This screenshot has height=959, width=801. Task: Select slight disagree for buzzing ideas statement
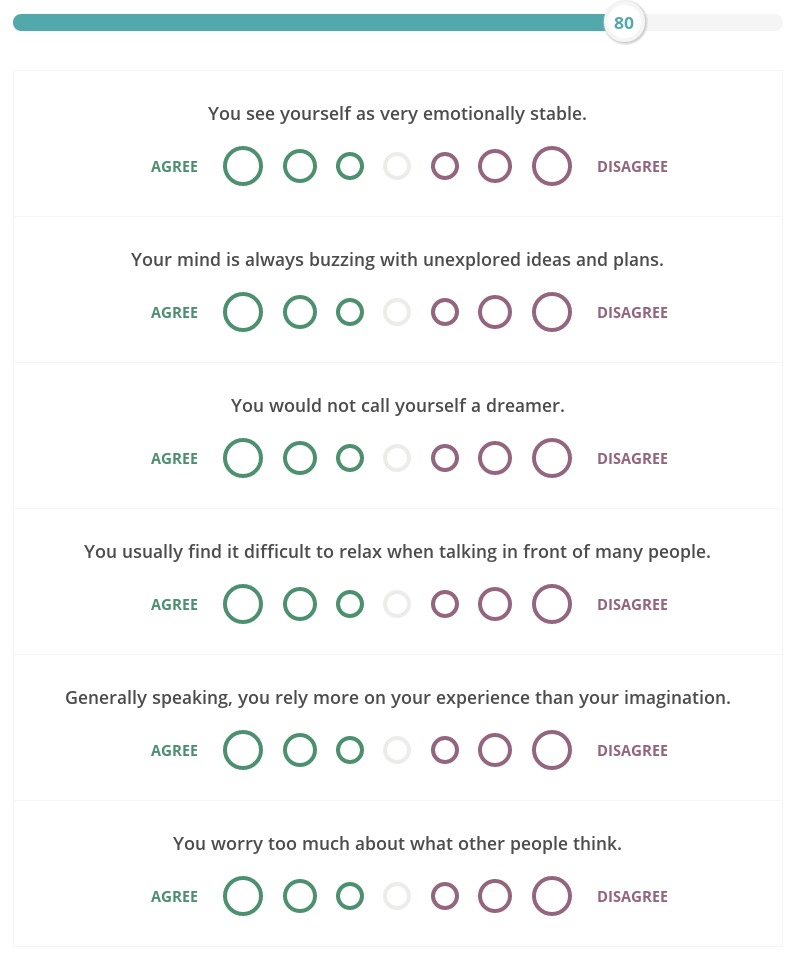click(445, 312)
